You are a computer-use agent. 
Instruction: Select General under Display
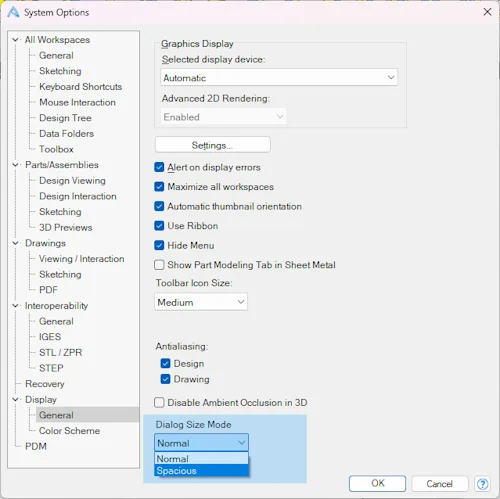click(56, 415)
